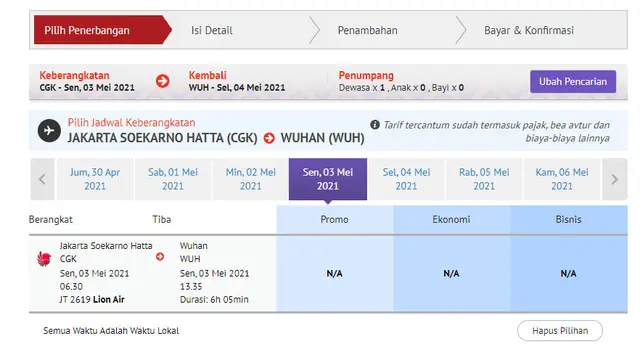The height and width of the screenshot is (360, 640).
Task: Select Sel, 04 Mei 2021 date tab
Action: coord(406,179)
